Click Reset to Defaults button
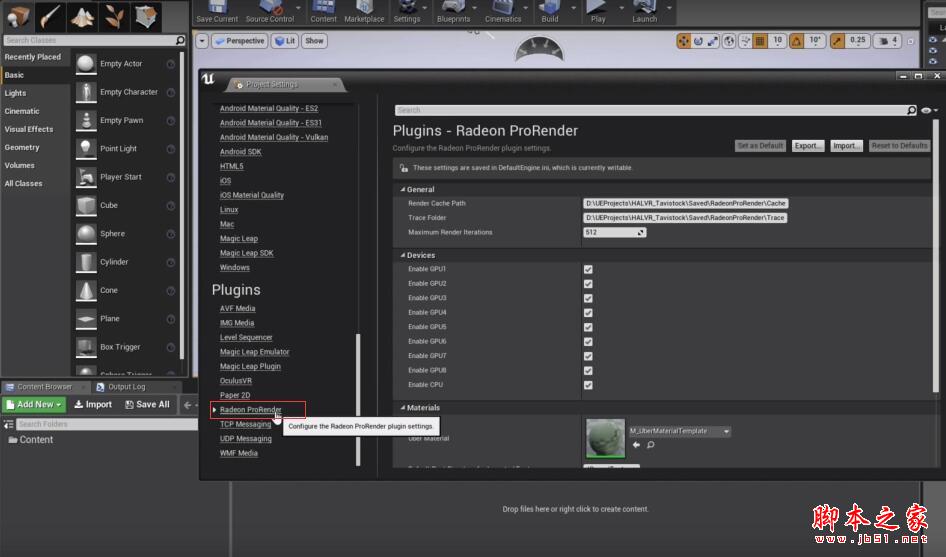946x557 pixels. 899,145
